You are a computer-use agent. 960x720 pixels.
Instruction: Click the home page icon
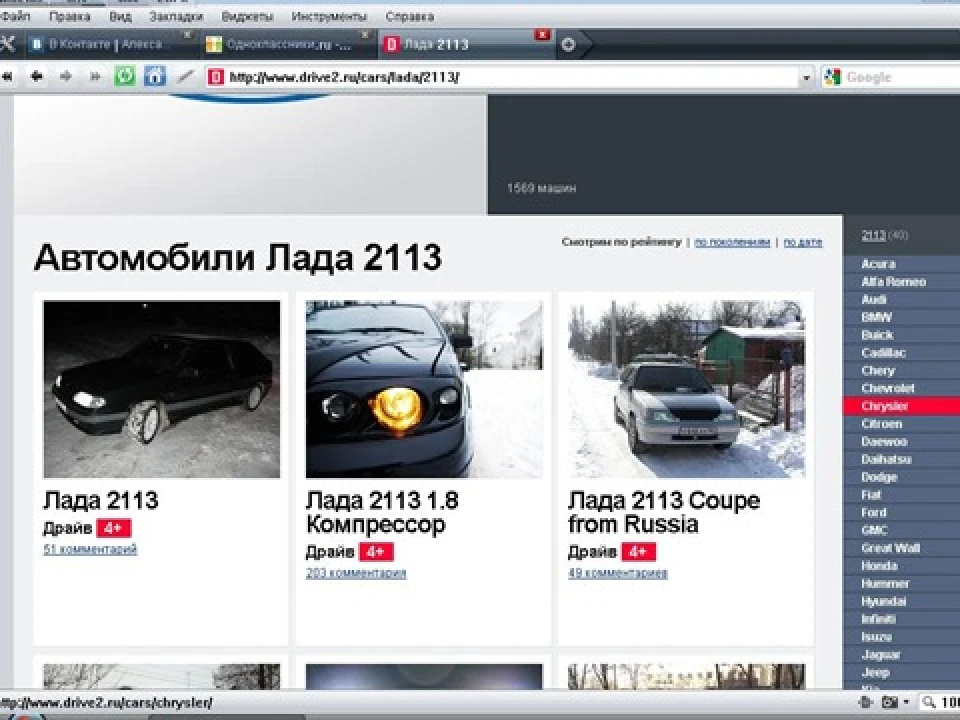(155, 77)
